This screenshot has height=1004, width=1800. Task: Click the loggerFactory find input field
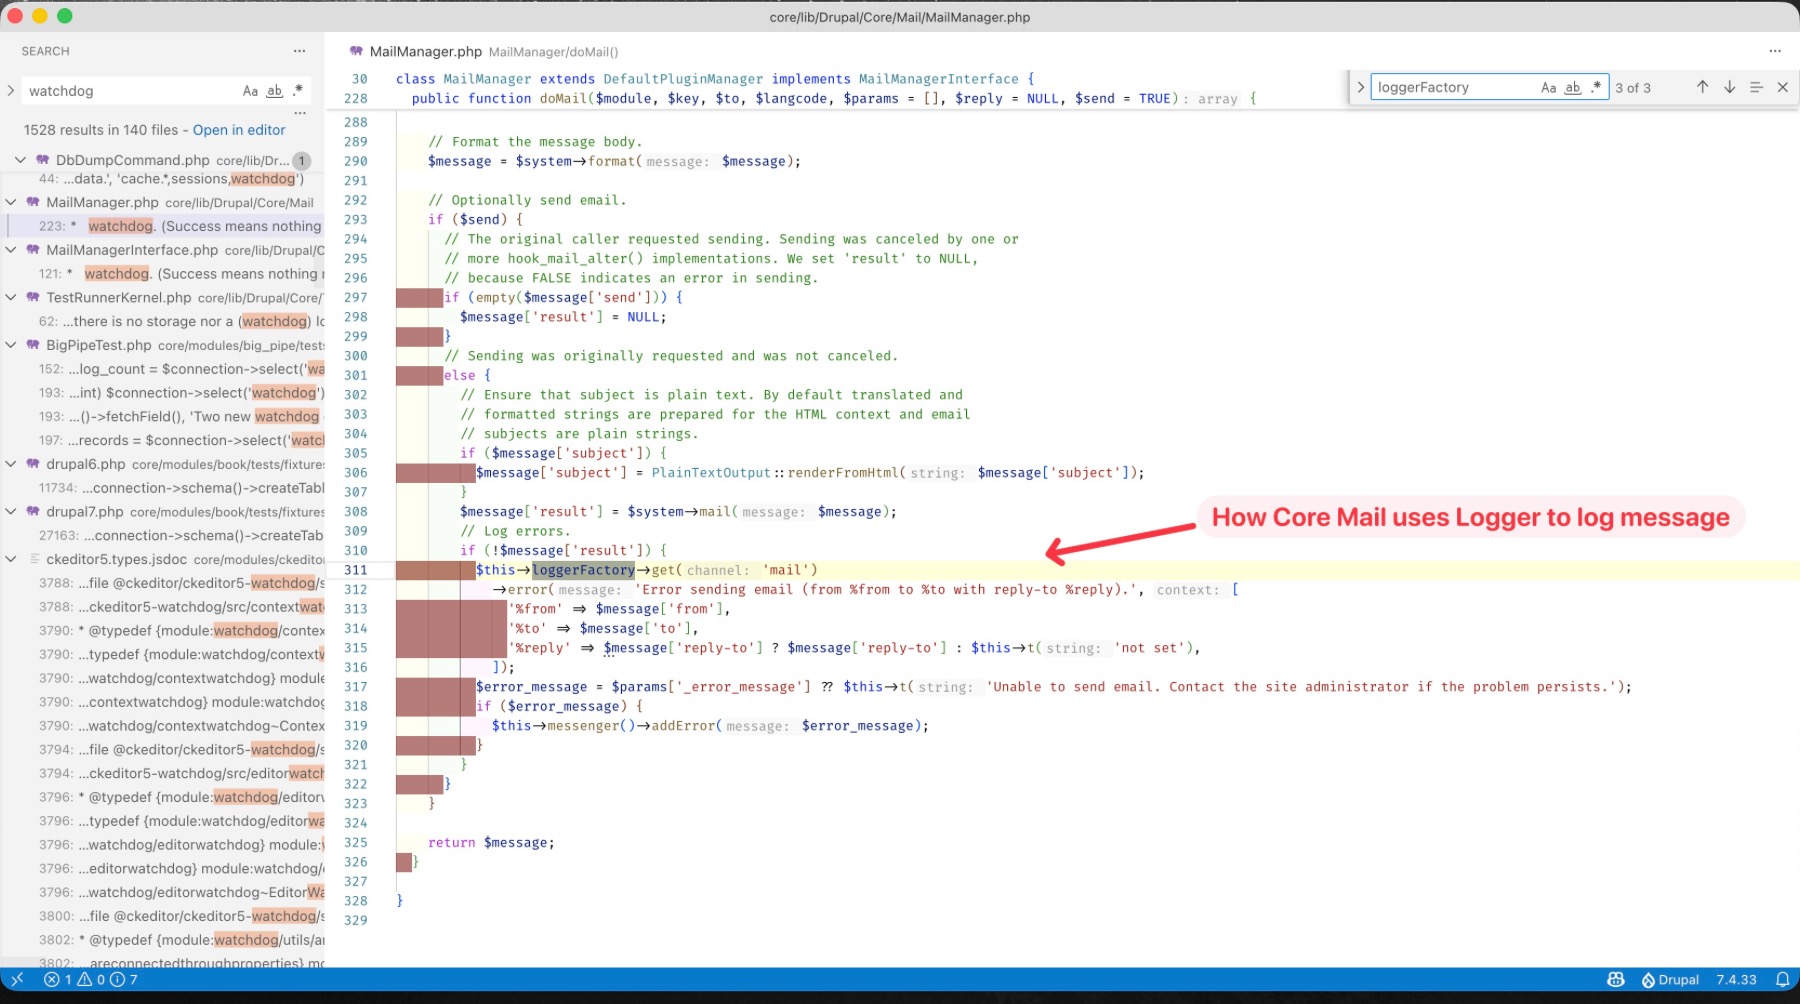point(1450,88)
